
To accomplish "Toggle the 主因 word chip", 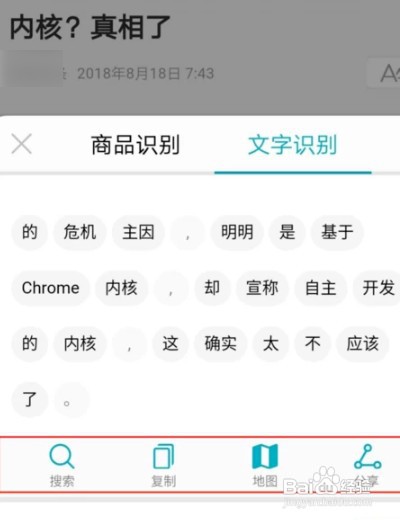I will click(x=138, y=232).
